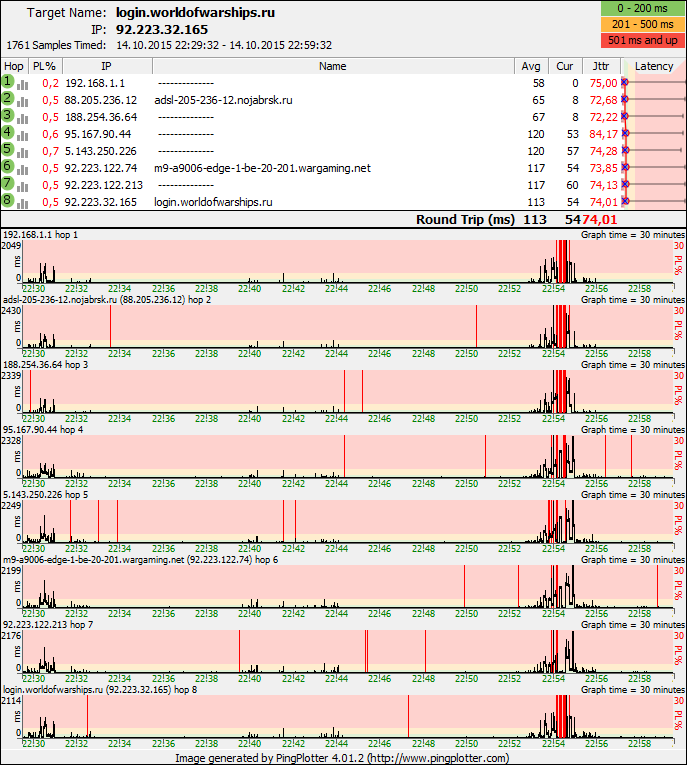Click the header IP 92.223.32.165
The height and width of the screenshot is (765, 687).
[x=162, y=30]
